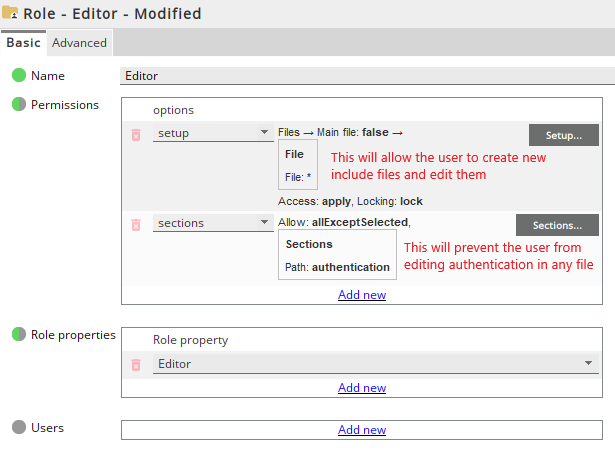The height and width of the screenshot is (466, 615).
Task: Click the 'Access: apply, Locking: lock' text
Action: (350, 201)
